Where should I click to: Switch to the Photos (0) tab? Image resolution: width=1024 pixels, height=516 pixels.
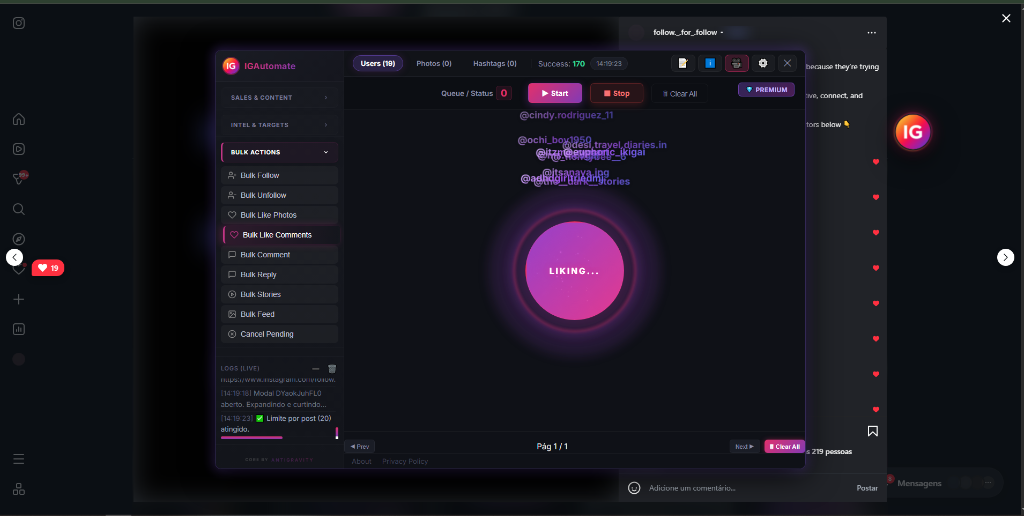pyautogui.click(x=434, y=63)
